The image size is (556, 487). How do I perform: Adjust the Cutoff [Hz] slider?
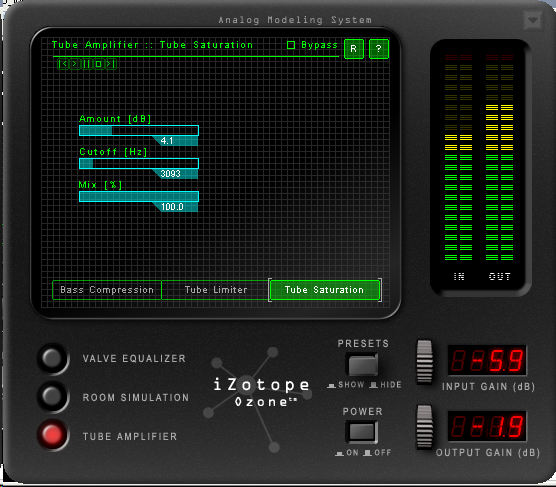point(139,164)
